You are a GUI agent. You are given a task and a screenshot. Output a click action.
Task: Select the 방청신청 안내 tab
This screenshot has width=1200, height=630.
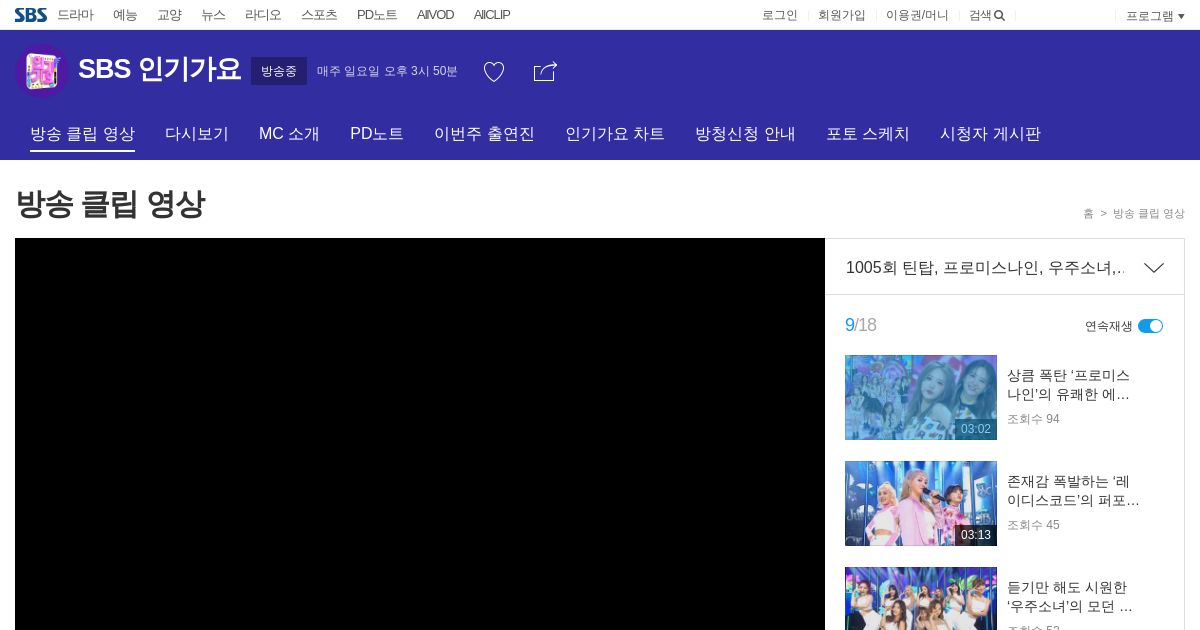745,134
